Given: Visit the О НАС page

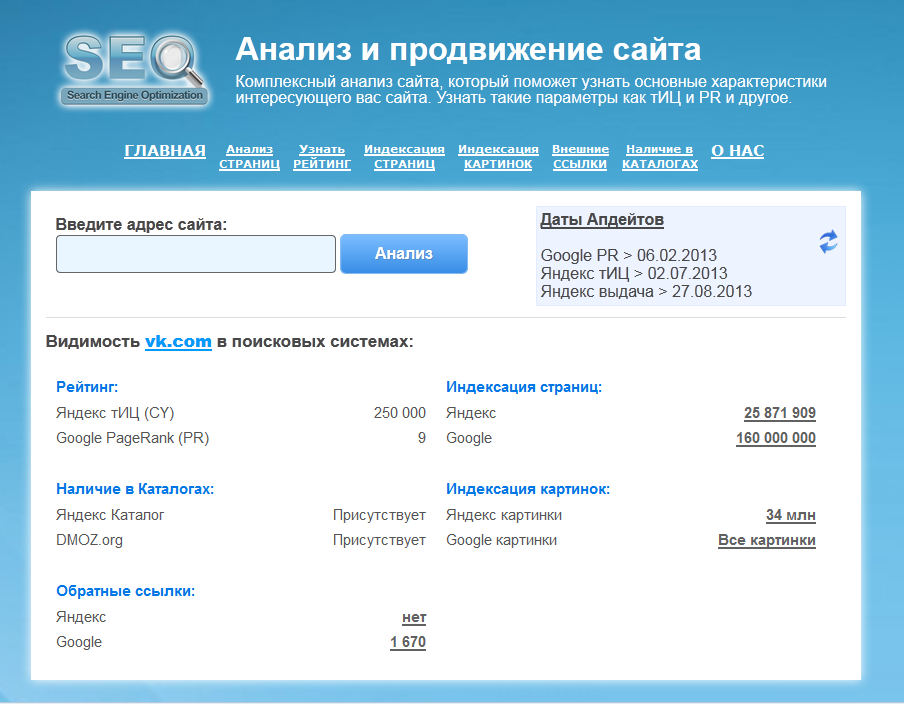Looking at the screenshot, I should [x=737, y=151].
